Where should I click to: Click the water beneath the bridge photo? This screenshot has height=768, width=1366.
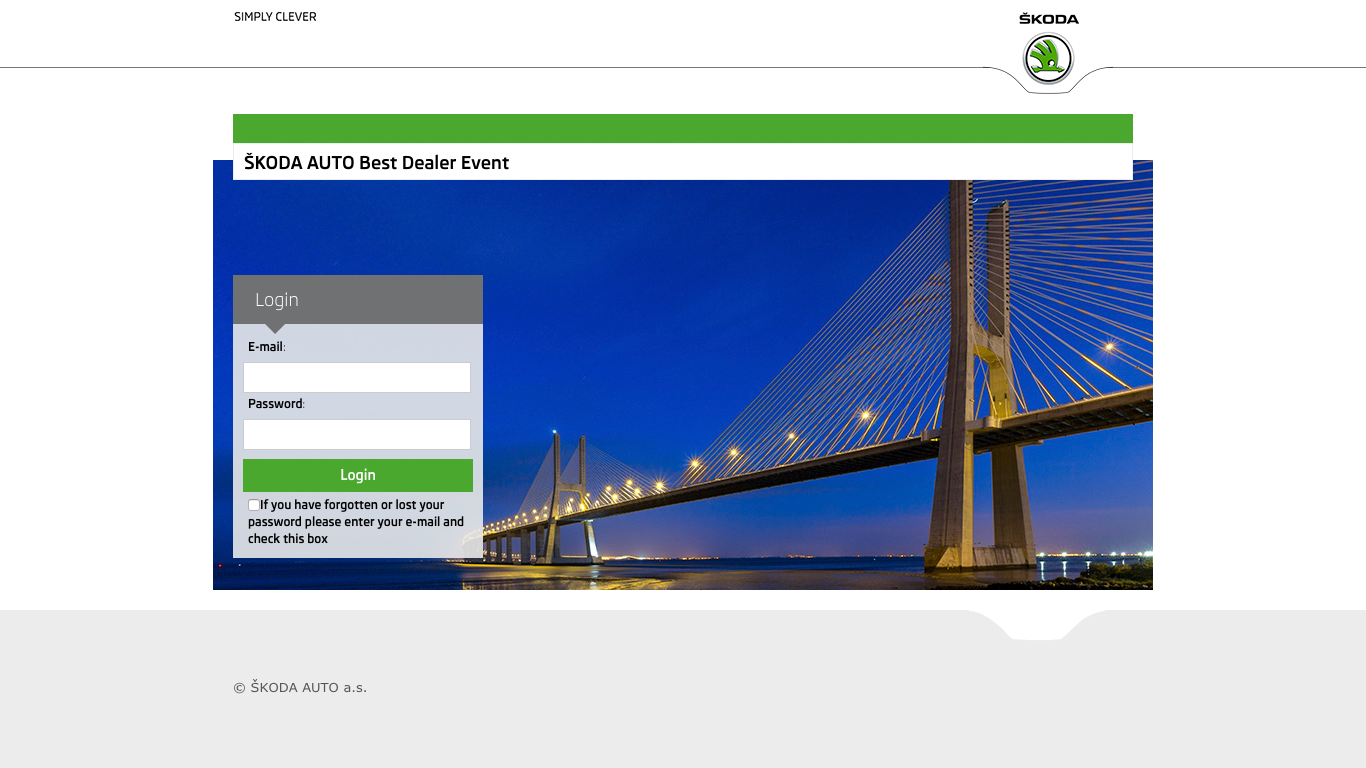[x=750, y=573]
